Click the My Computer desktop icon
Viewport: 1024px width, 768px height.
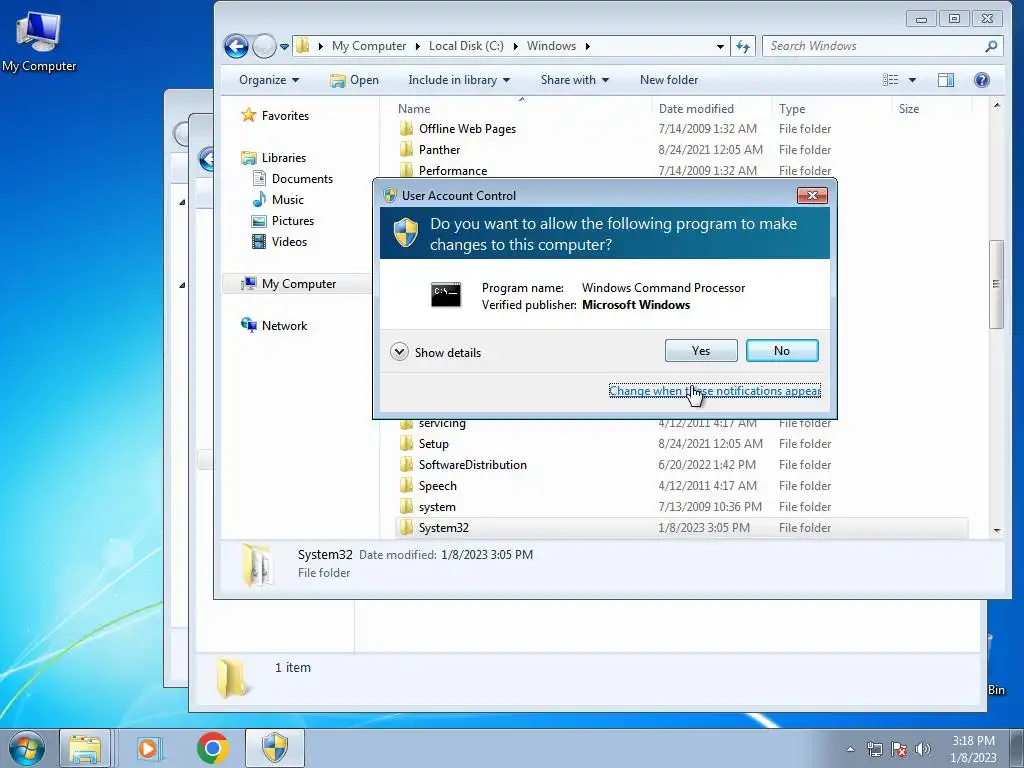tap(39, 41)
